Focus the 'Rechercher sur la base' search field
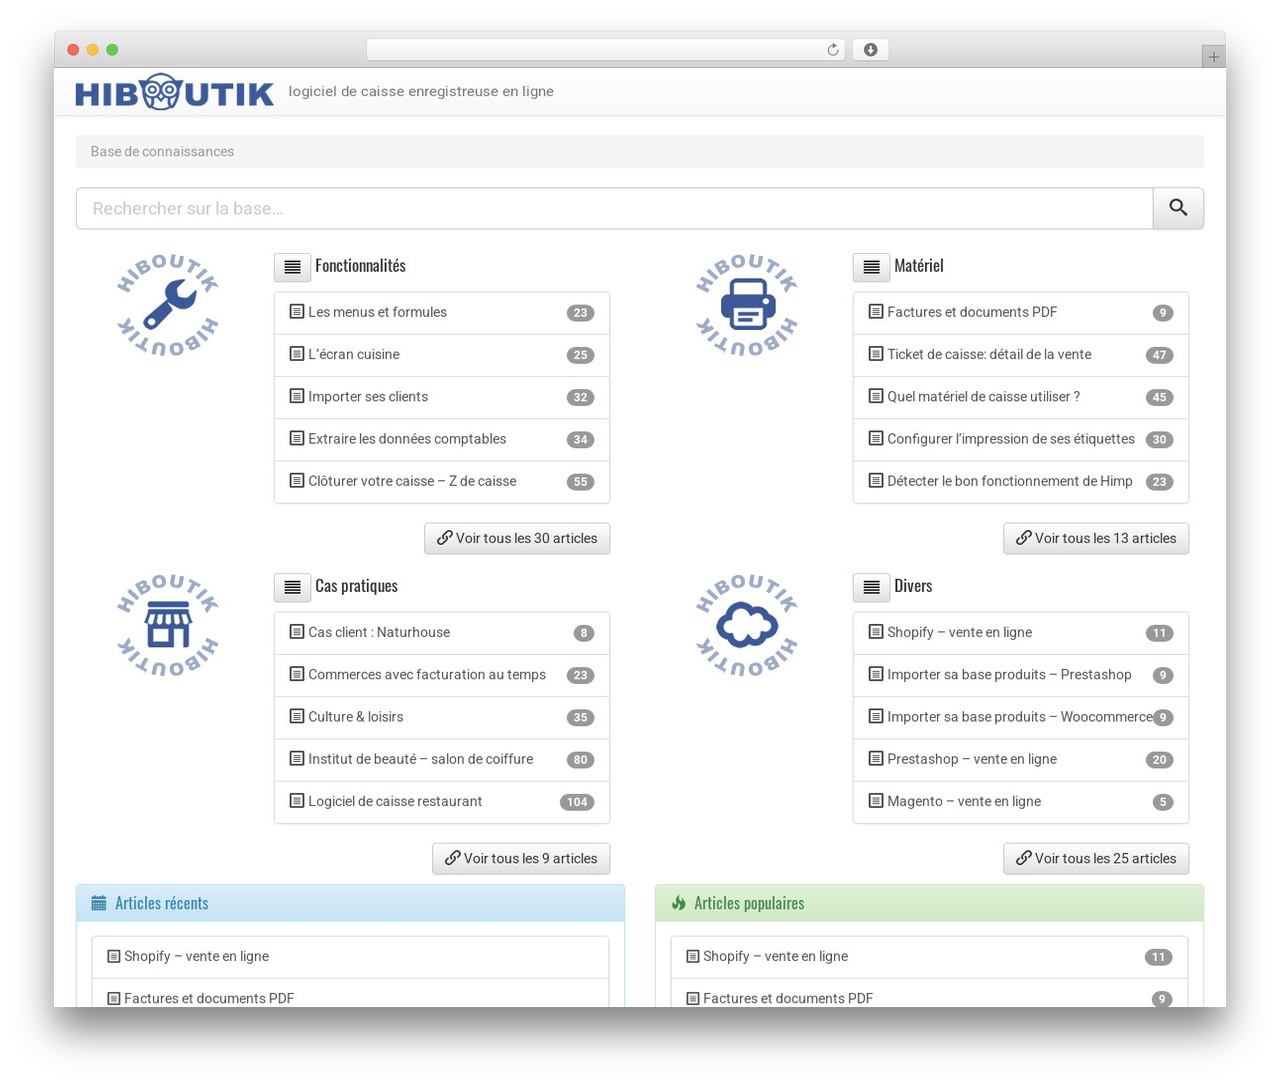The image size is (1280, 1084). click(614, 208)
